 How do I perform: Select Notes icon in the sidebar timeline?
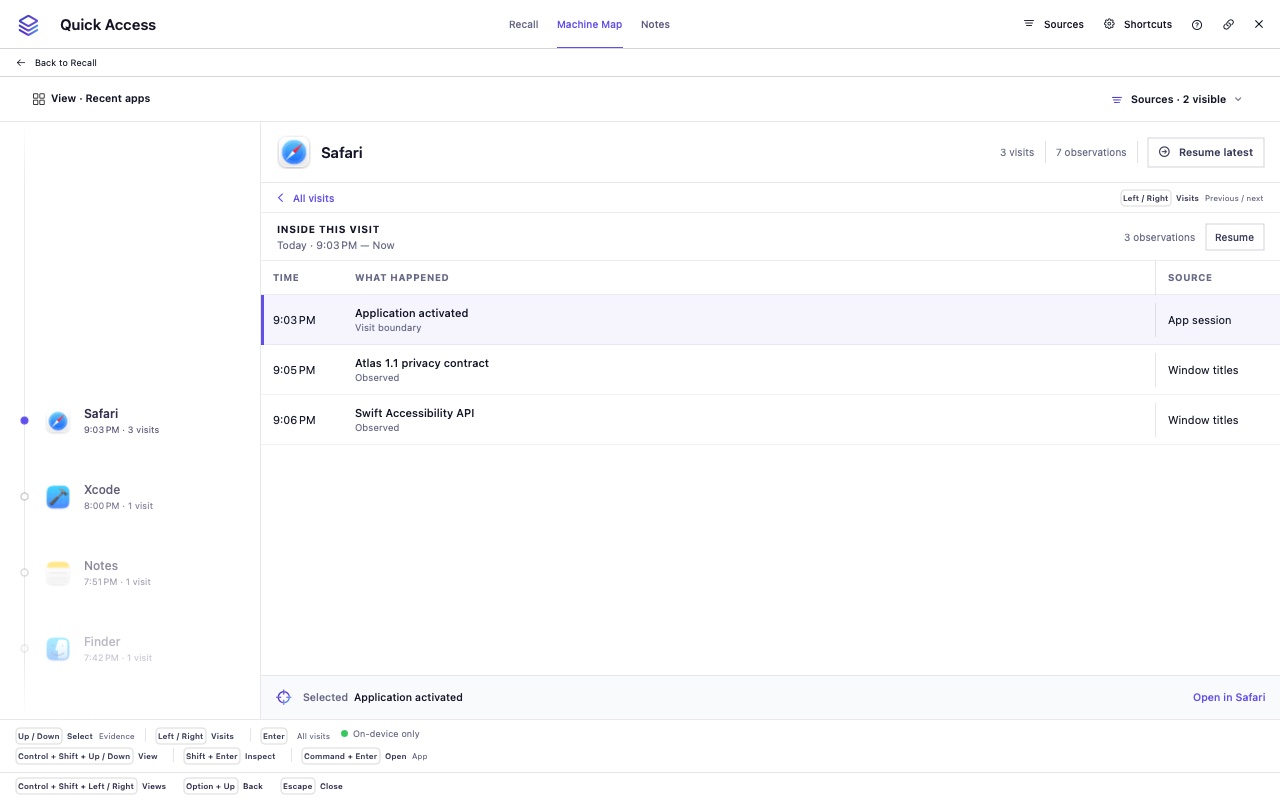(x=58, y=573)
